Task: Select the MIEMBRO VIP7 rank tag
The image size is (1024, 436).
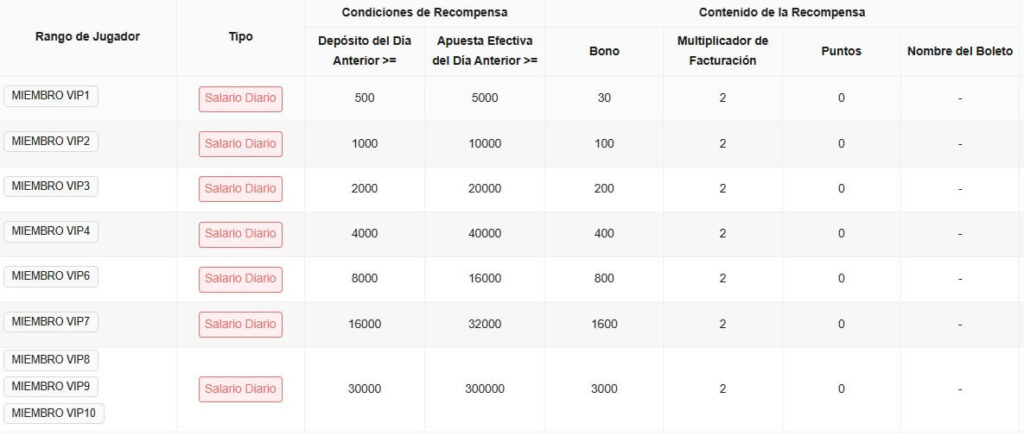Action: [51, 322]
